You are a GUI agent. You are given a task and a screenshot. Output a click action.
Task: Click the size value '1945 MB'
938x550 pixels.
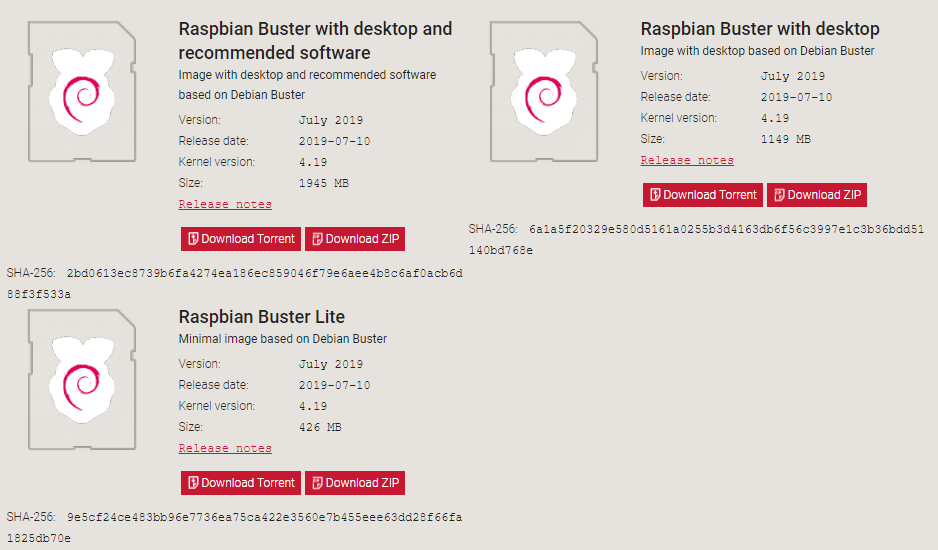pos(324,183)
